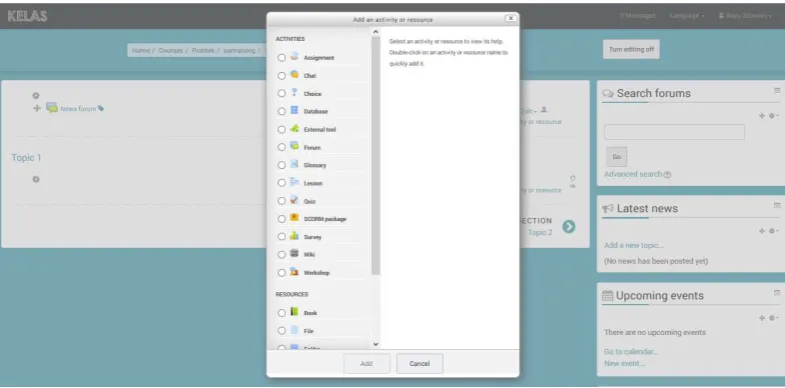Collapse the Upcoming events block
The width and height of the screenshot is (785, 388).
pos(777,292)
